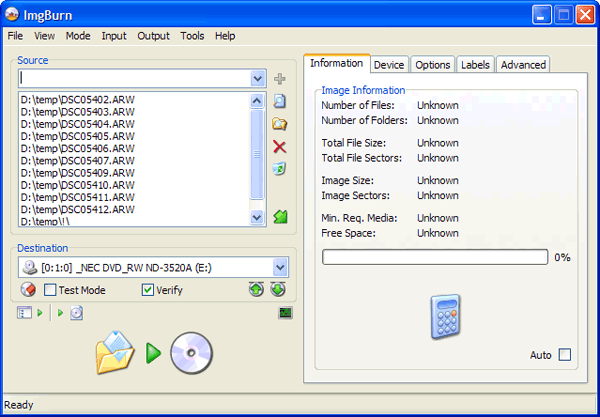This screenshot has height=417, width=600.
Task: Click the red X Remove item icon
Action: tap(280, 147)
